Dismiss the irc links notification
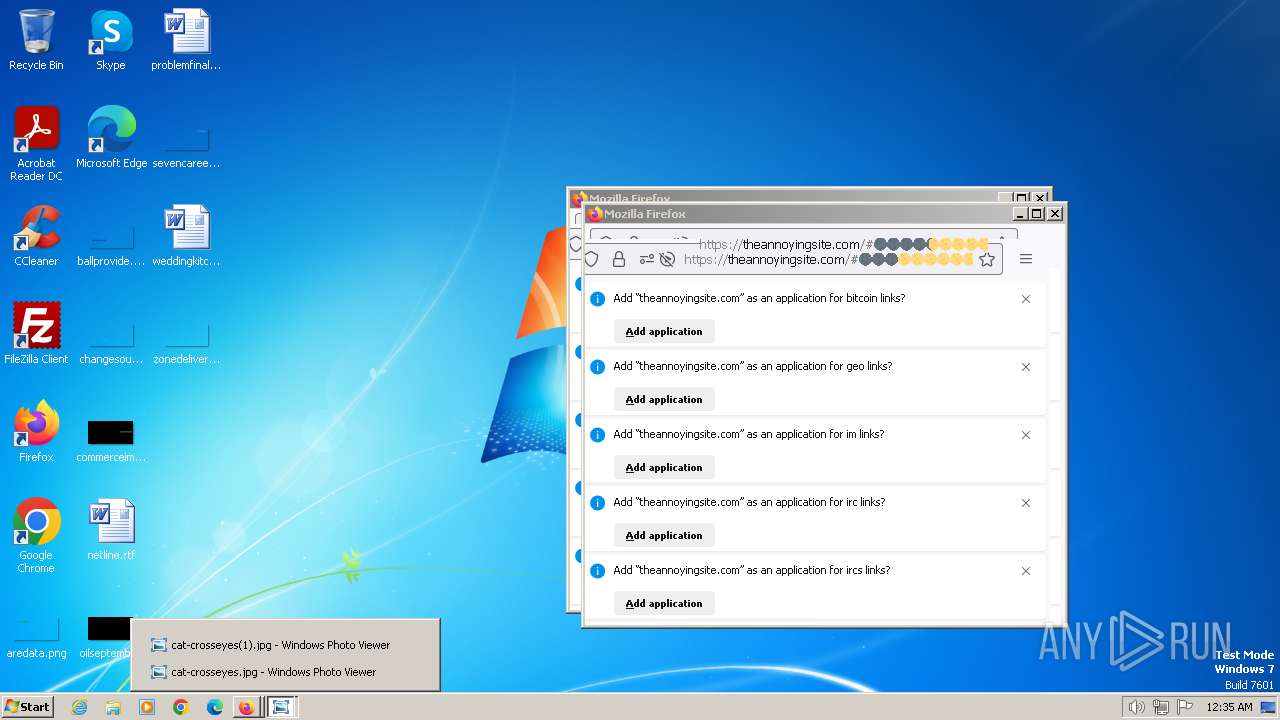The image size is (1280, 720). (x=1026, y=503)
